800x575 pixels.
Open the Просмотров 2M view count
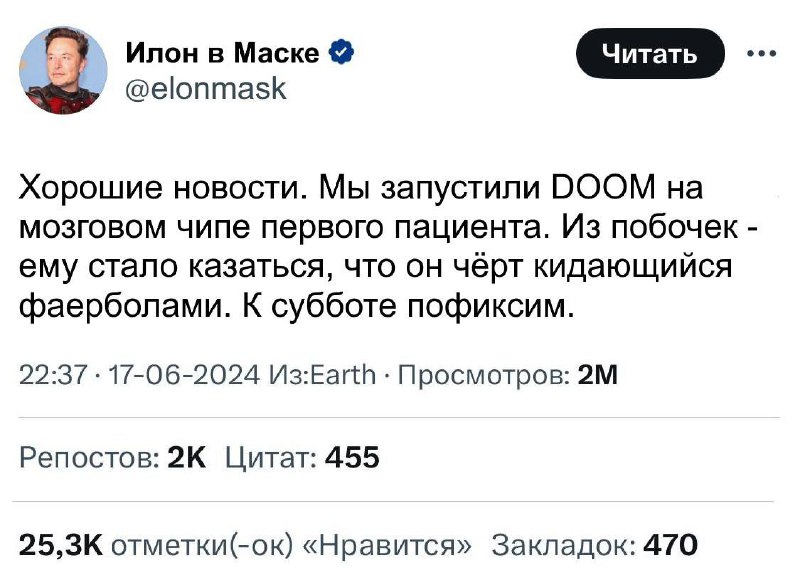coord(506,375)
